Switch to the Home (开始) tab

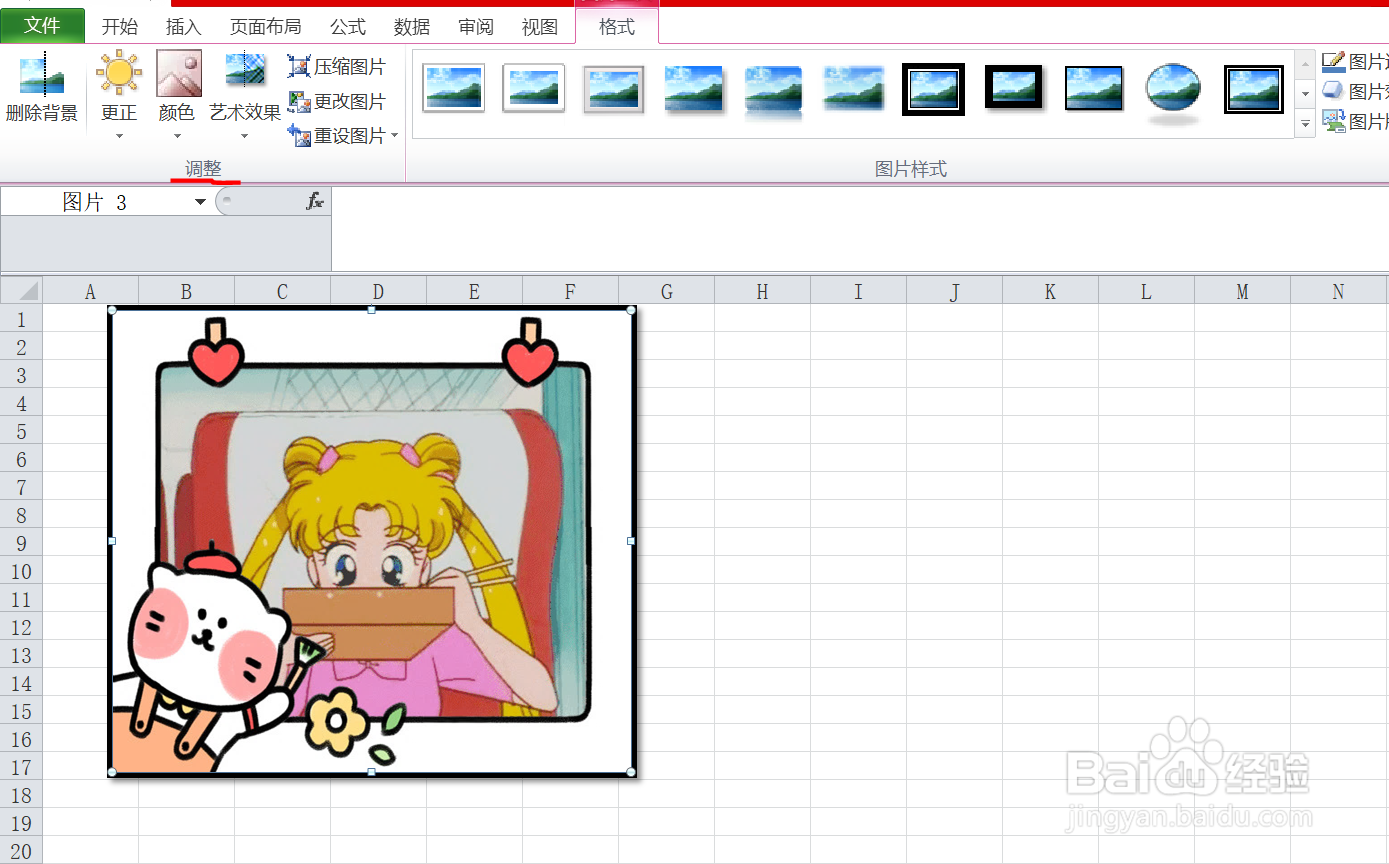click(120, 27)
